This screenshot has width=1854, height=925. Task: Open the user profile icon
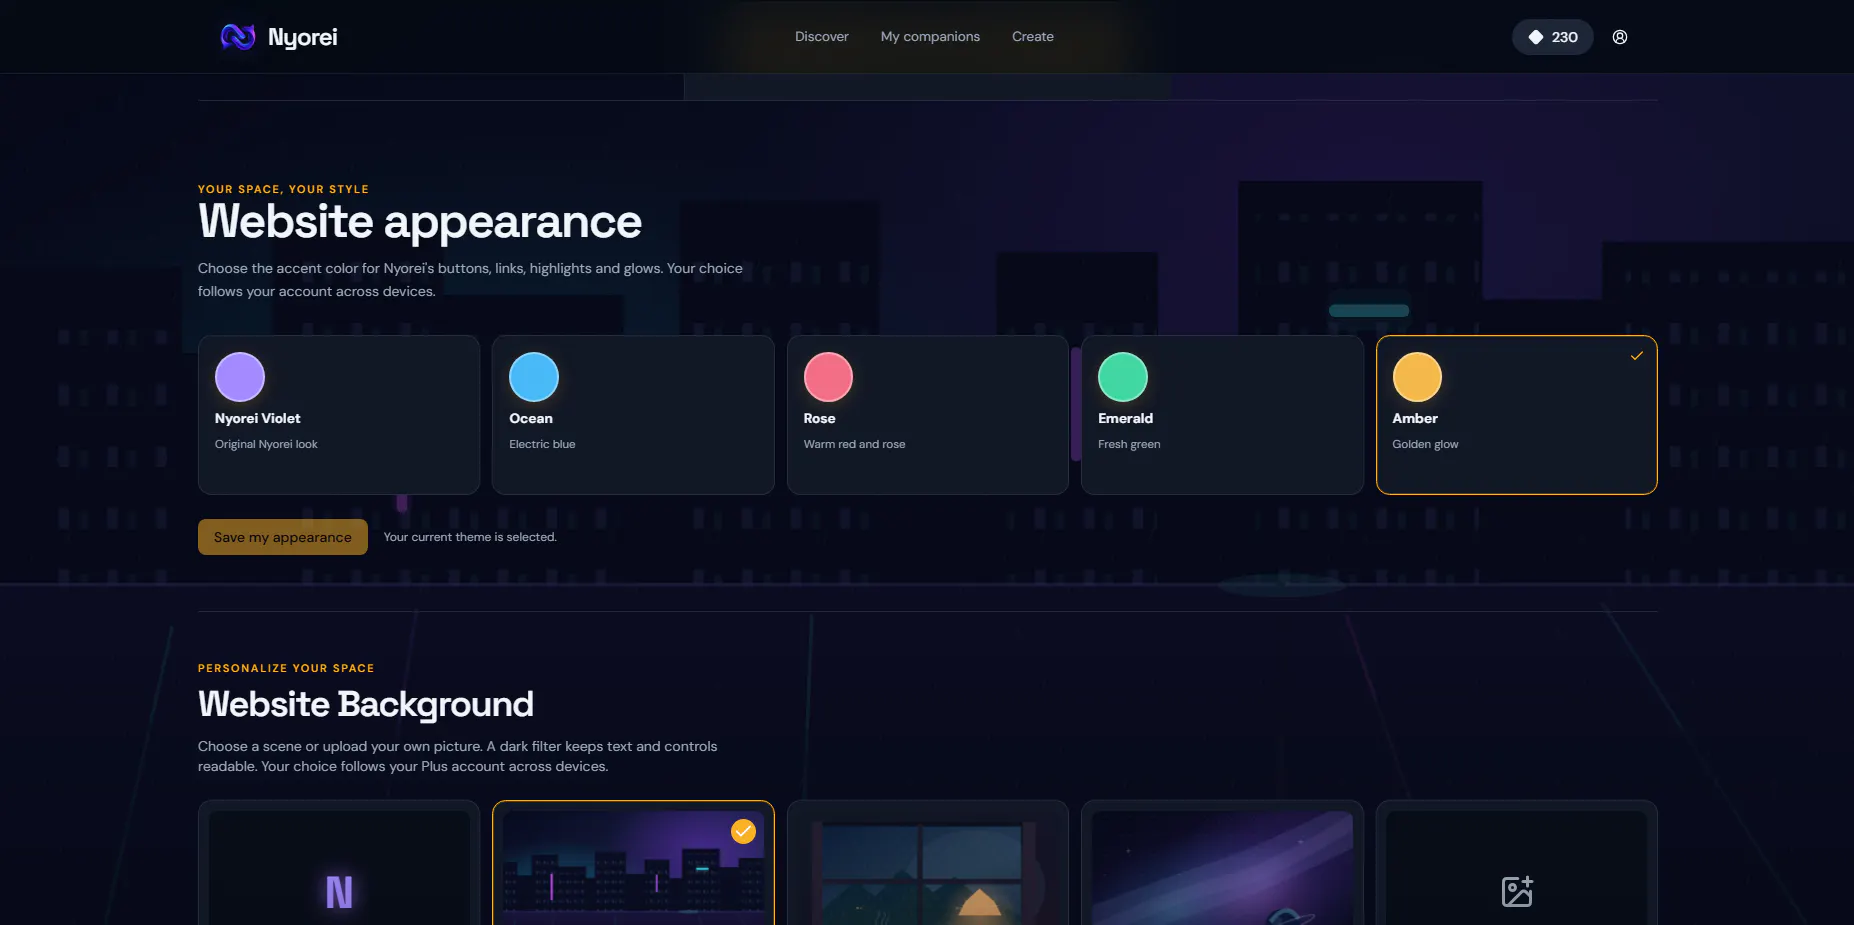pyautogui.click(x=1620, y=37)
